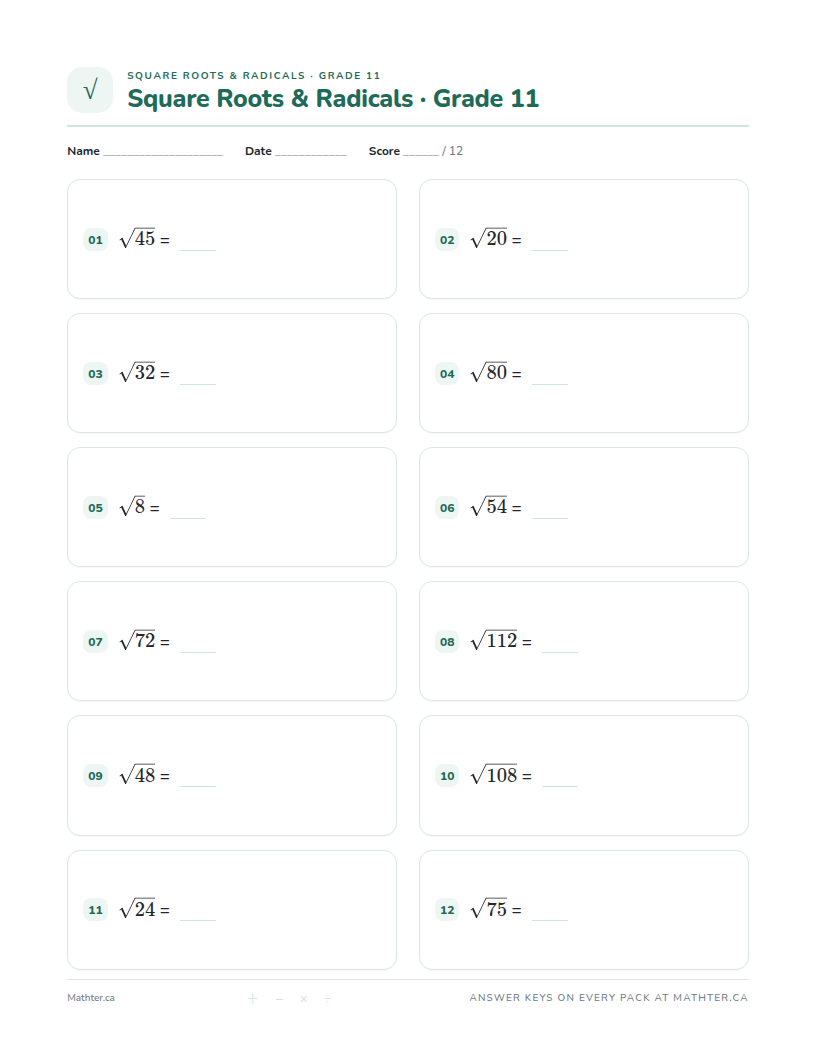816x1056 pixels.
Task: Click the answer keys at MATHTER.CA text
Action: click(609, 997)
